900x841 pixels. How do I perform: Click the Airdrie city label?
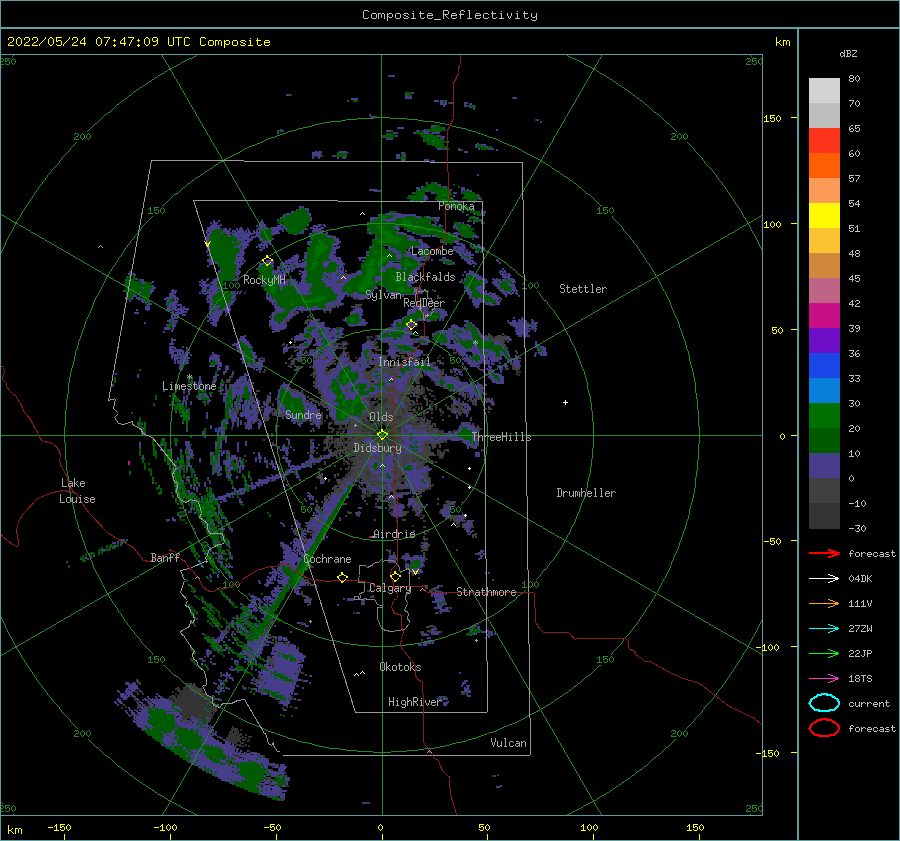coord(394,534)
